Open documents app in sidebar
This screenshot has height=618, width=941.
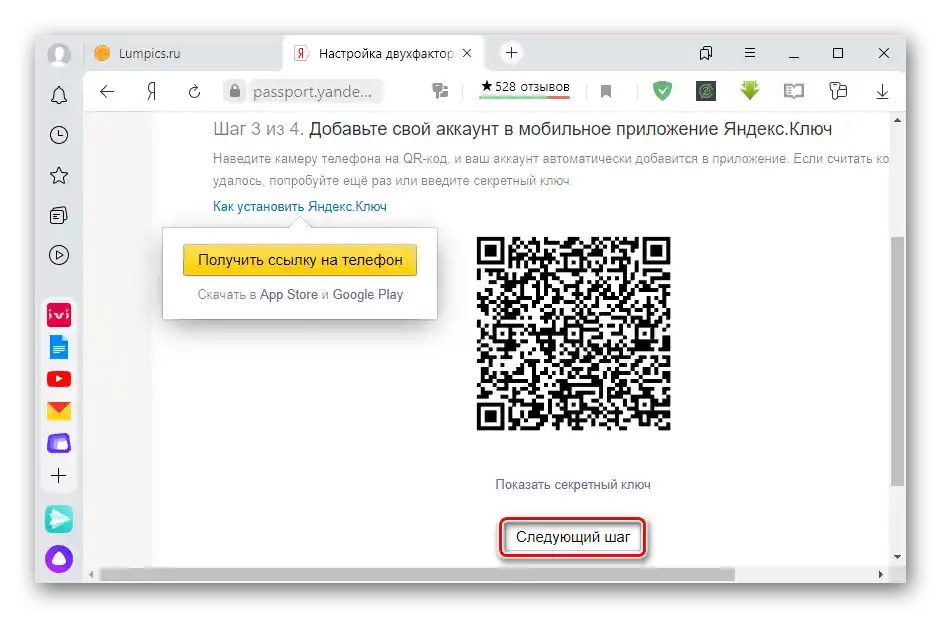(59, 347)
